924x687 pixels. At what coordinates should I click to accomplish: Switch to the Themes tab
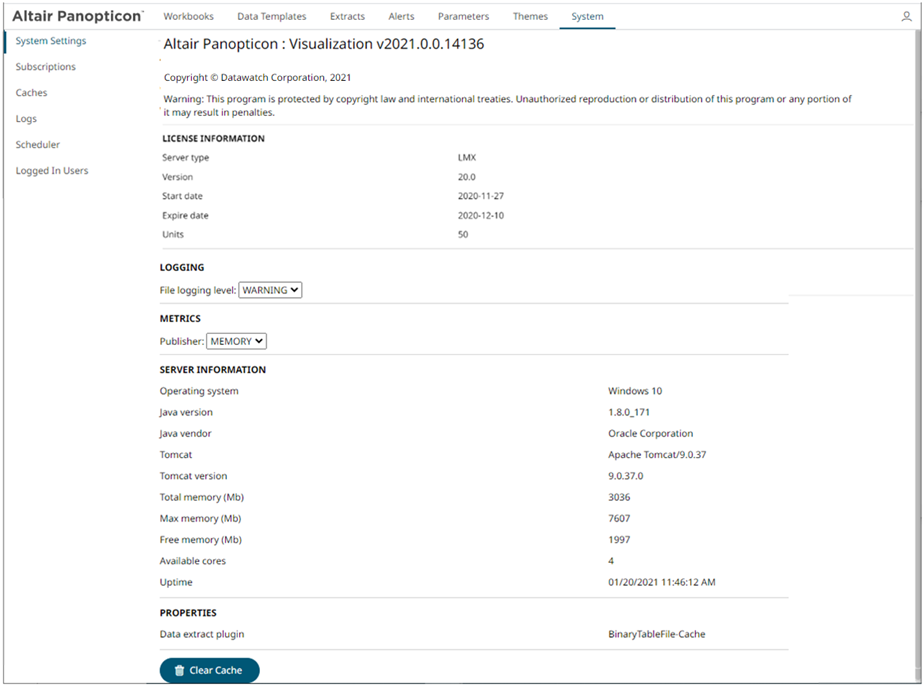coord(530,17)
